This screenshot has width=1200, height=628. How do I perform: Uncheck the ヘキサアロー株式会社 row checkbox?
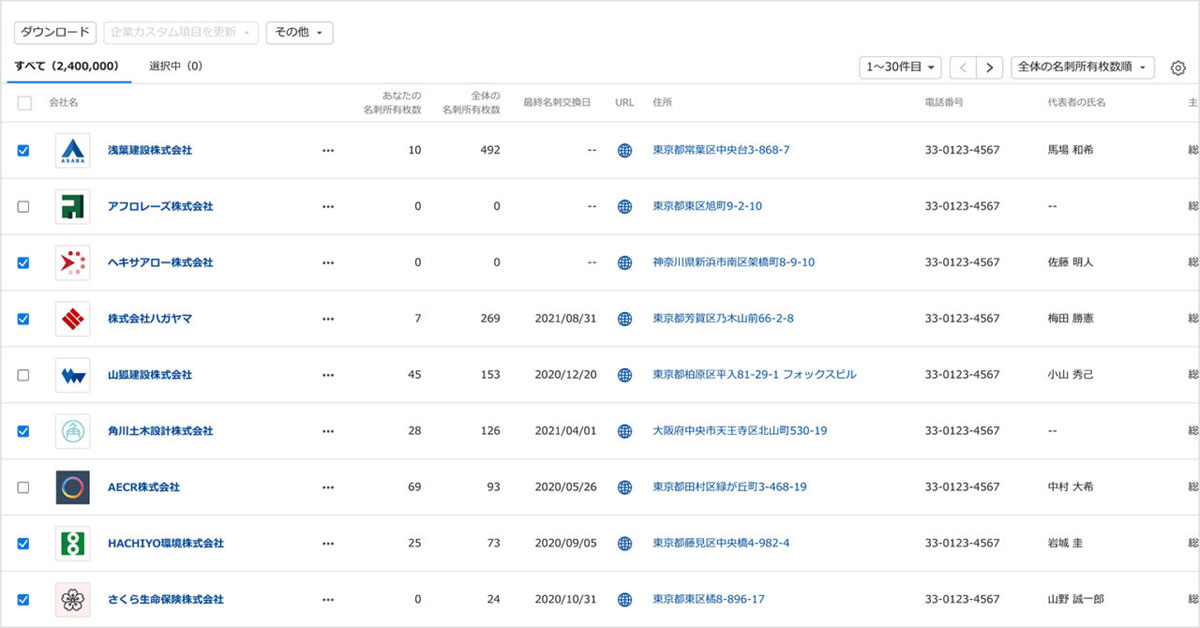coord(25,262)
